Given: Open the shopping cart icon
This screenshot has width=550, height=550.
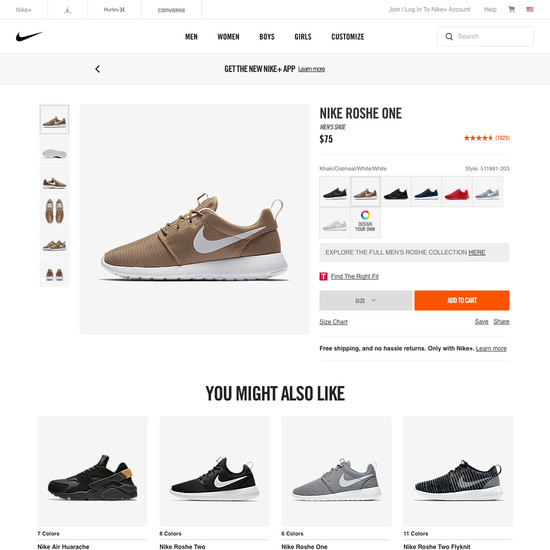Looking at the screenshot, I should [x=511, y=9].
